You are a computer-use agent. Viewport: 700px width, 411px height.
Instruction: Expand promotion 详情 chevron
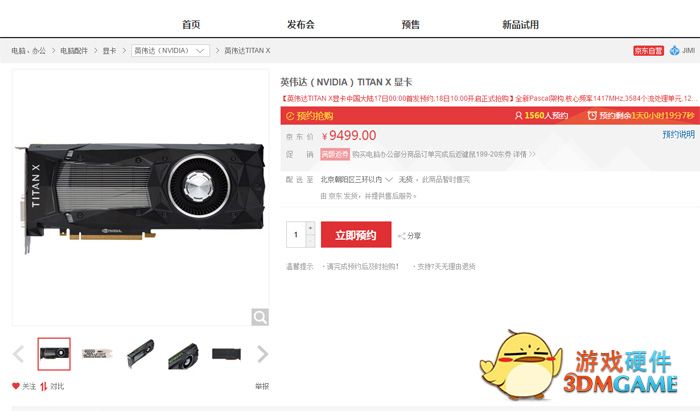[532, 154]
